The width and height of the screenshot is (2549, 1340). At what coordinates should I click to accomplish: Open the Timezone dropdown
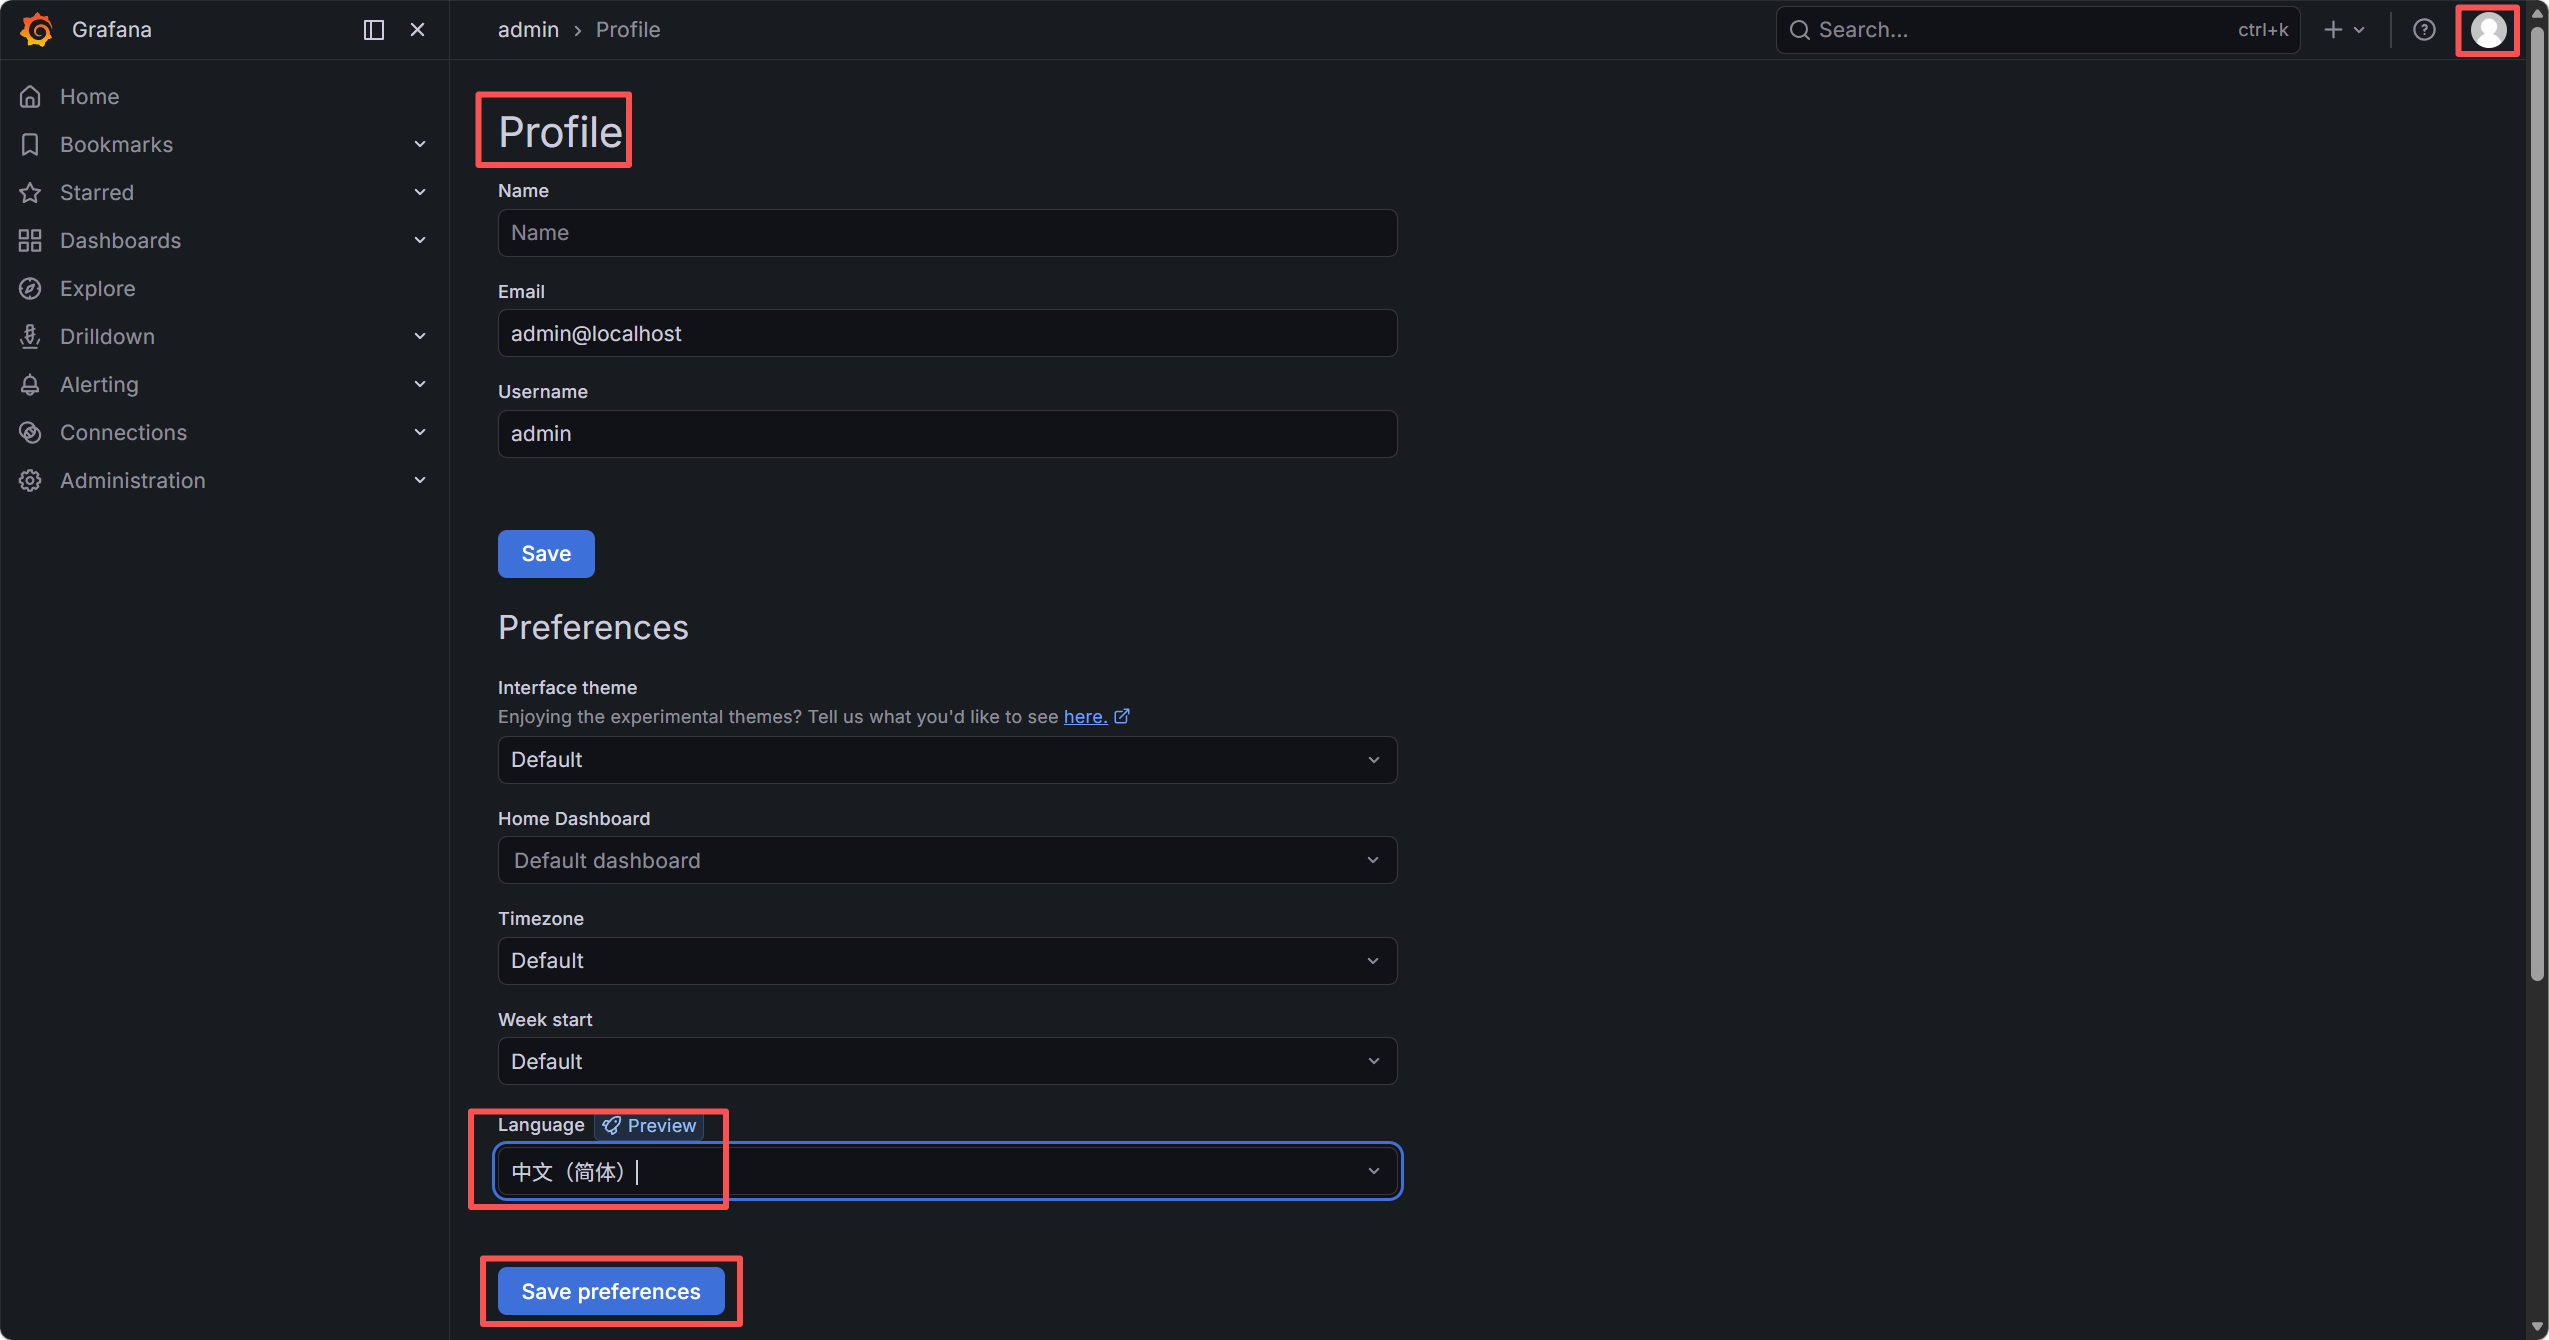(x=947, y=961)
